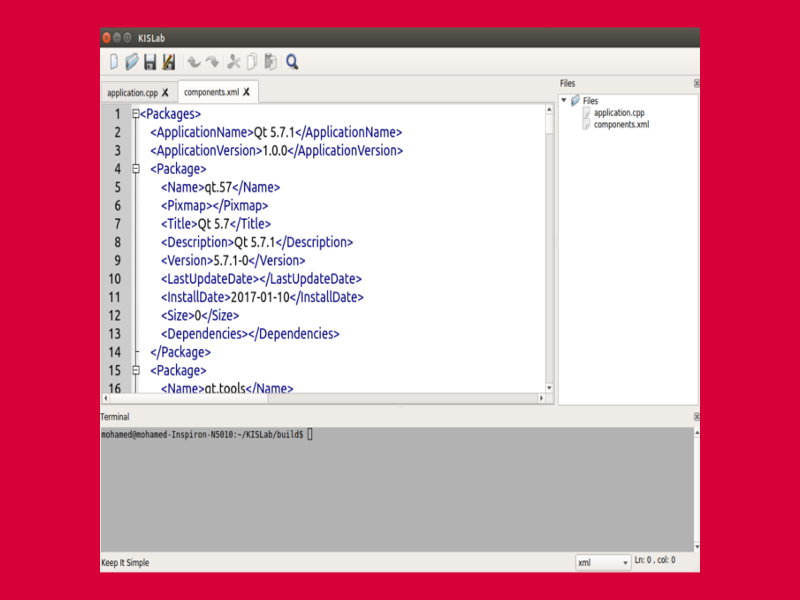Minimize the KISLab window

point(117,38)
